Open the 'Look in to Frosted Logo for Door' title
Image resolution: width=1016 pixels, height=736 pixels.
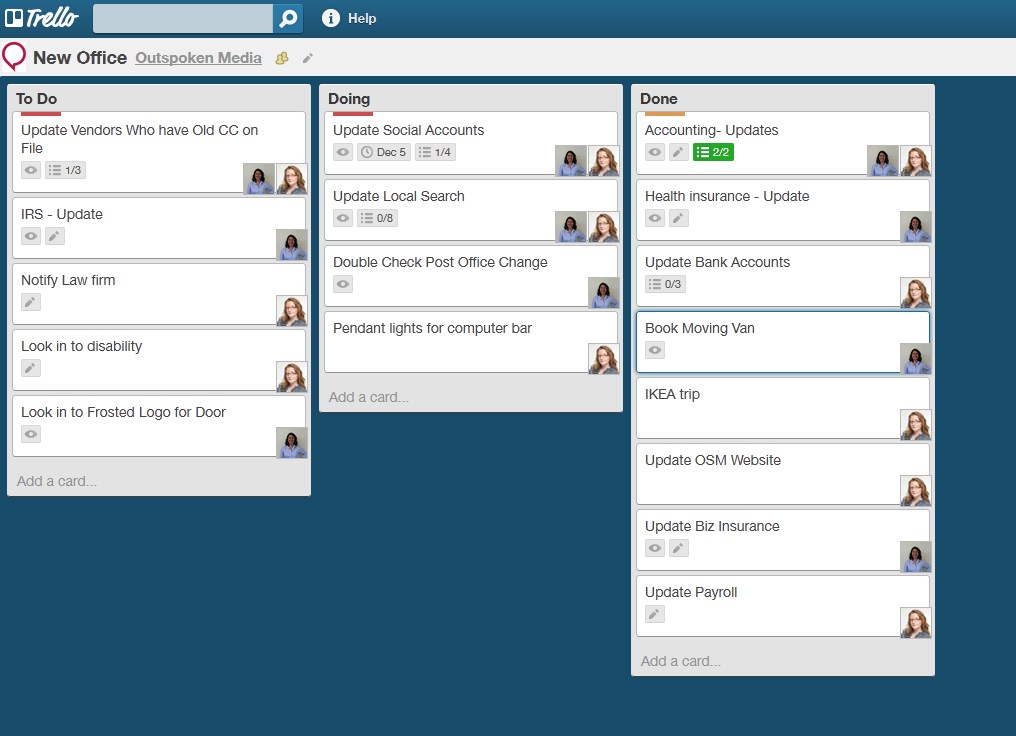pos(123,413)
